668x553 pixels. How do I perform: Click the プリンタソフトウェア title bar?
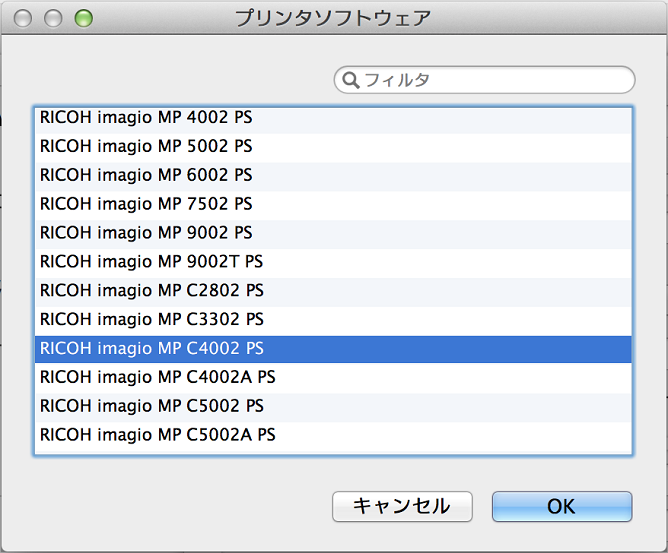(x=333, y=18)
